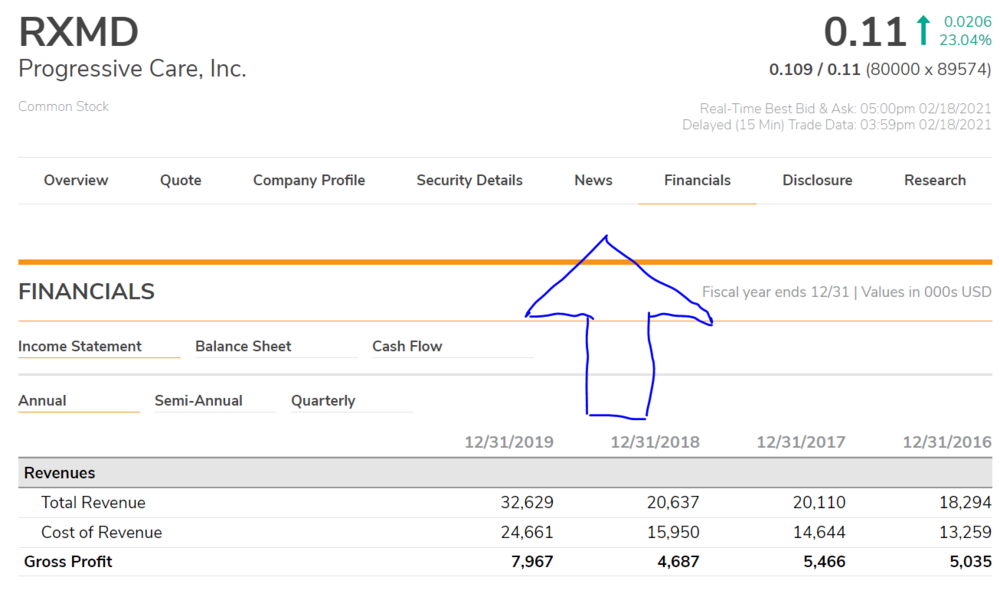Select the Income Statement view

(80, 347)
